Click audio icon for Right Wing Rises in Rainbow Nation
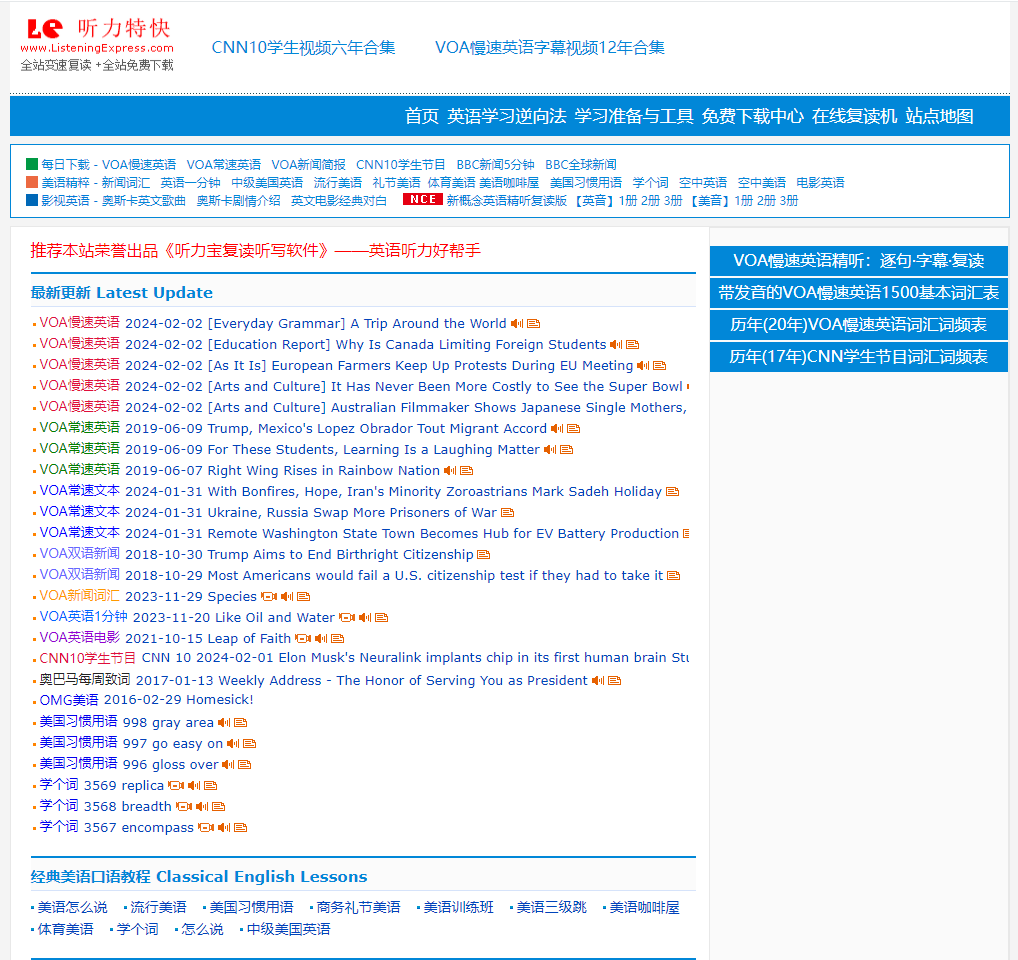This screenshot has height=960, width=1018. pos(450,471)
